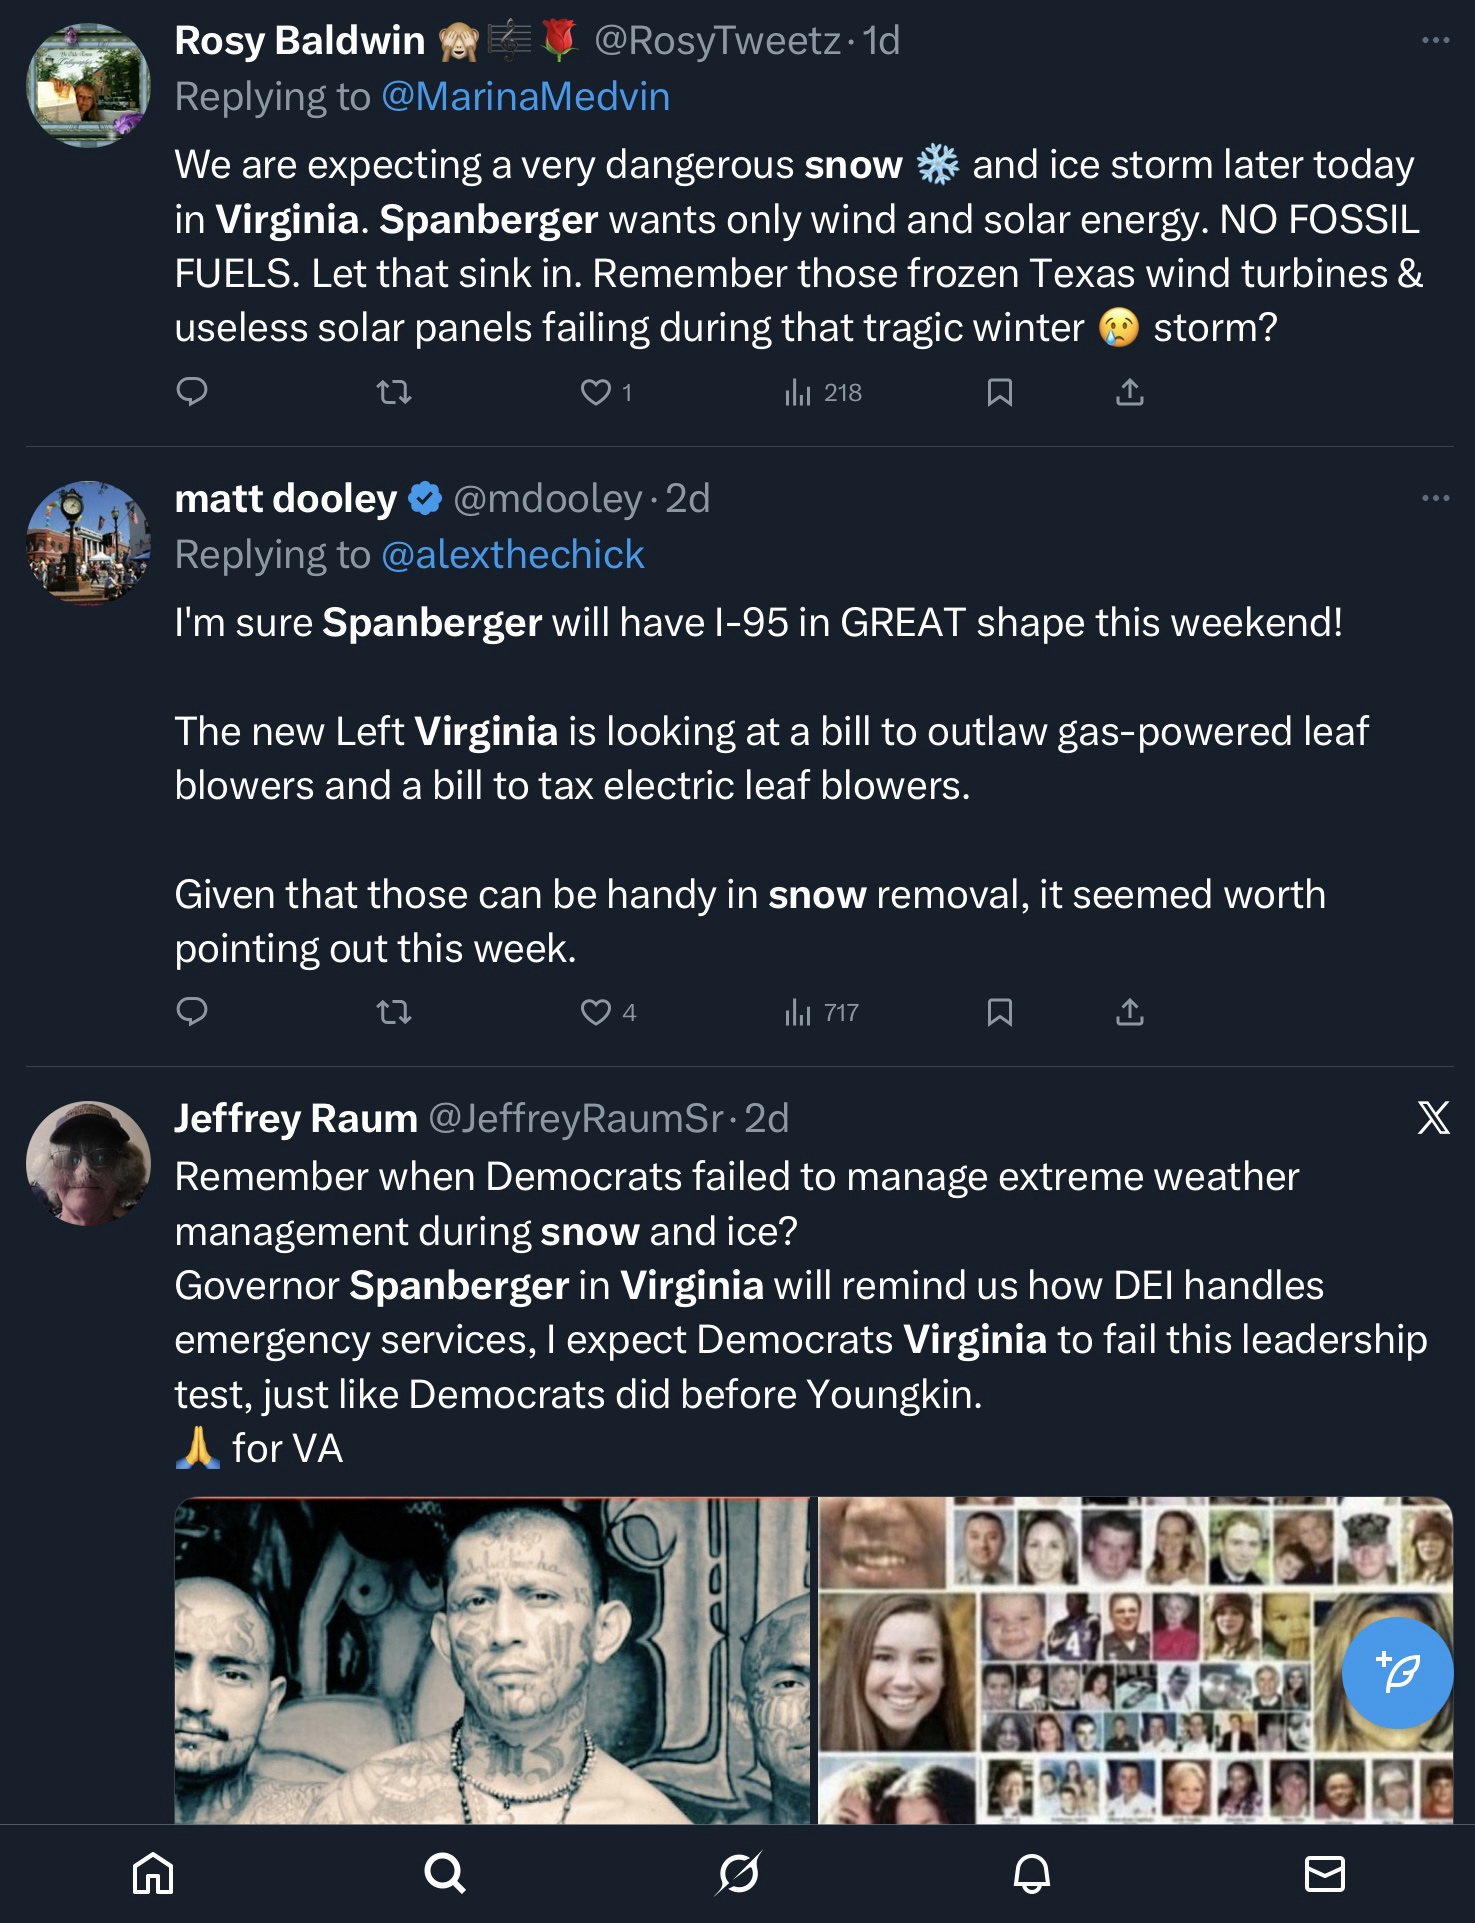This screenshot has width=1475, height=1923.
Task: Open the @alexthechick profile link
Action: (512, 555)
